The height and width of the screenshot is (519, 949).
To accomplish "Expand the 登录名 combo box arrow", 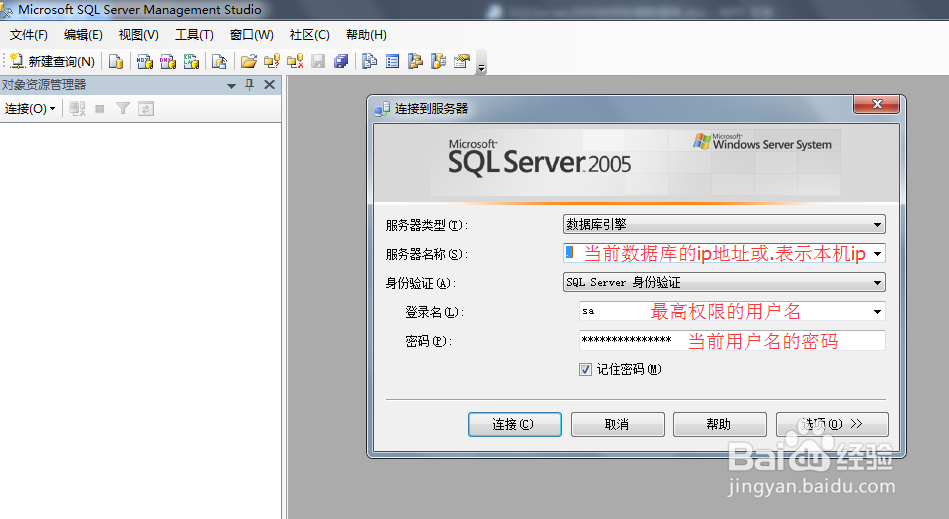I will pyautogui.click(x=877, y=312).
